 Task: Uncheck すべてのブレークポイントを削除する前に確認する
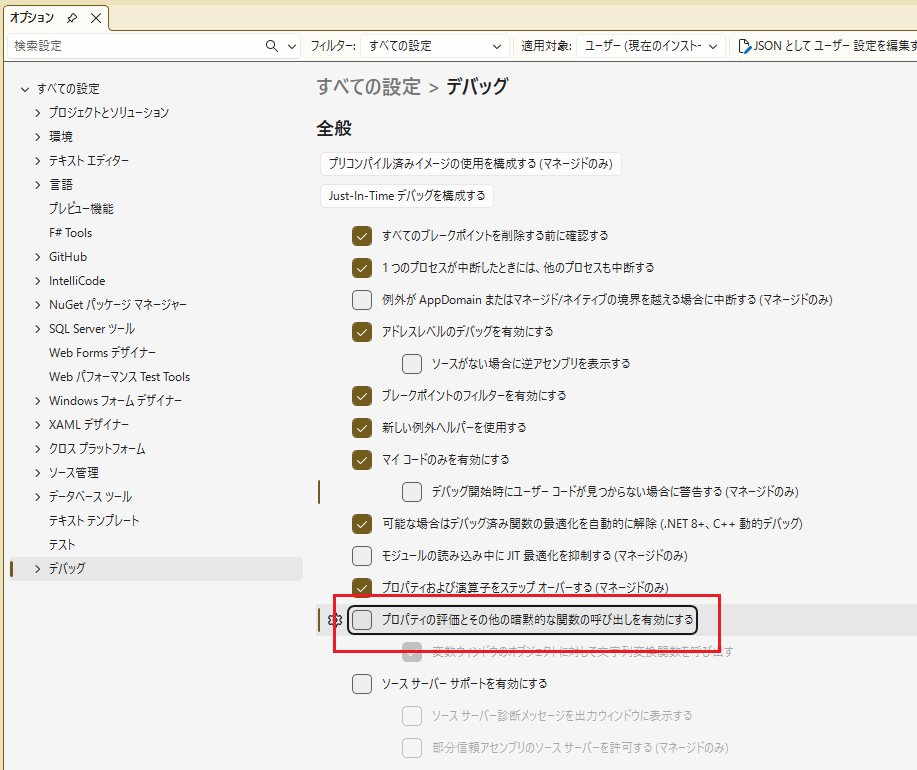click(x=362, y=236)
